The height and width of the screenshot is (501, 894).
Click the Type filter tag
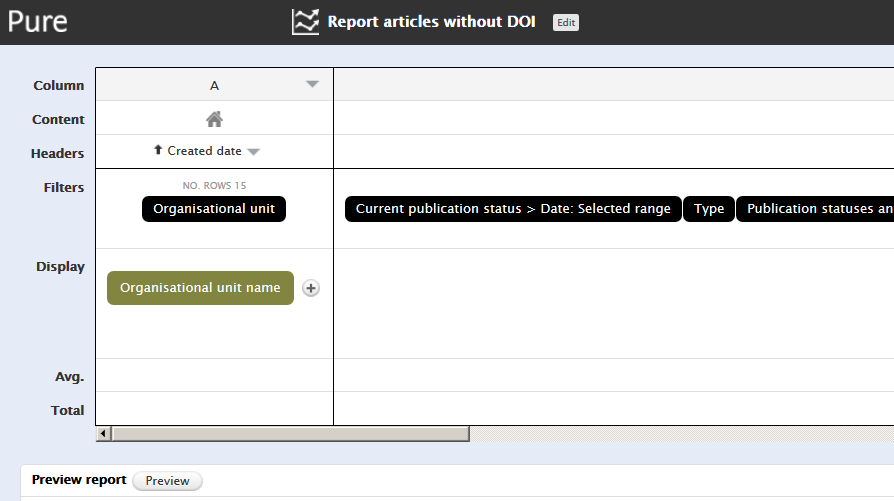709,209
